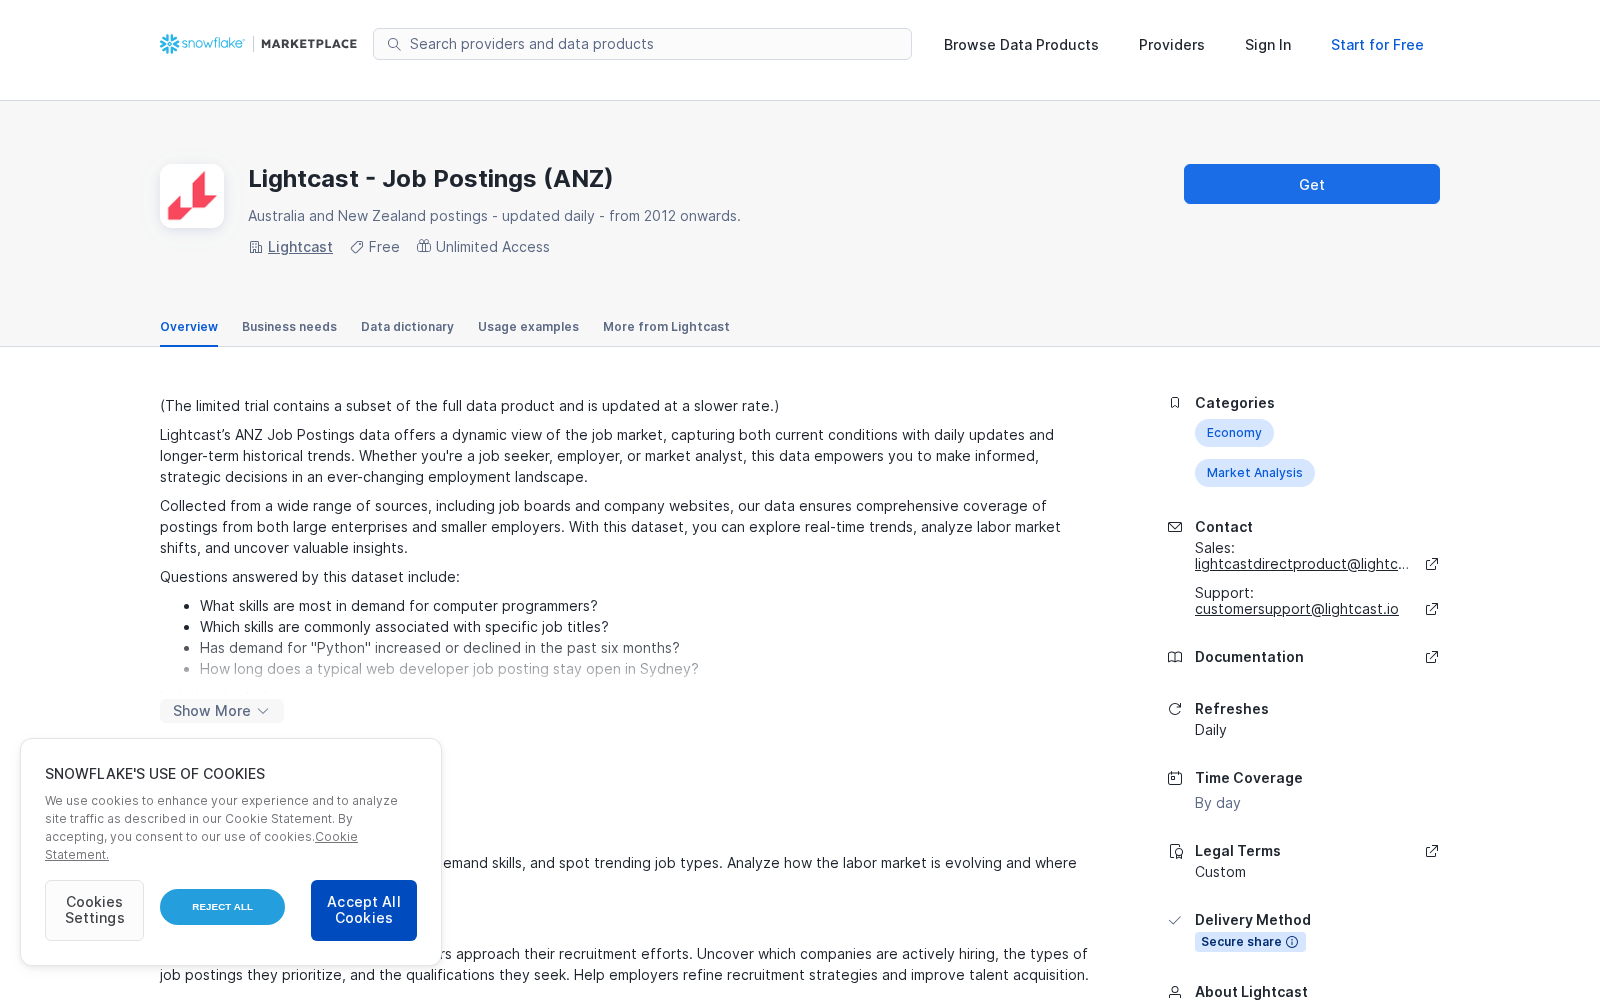Open external link icon for support email
1600x1000 pixels.
coord(1432,609)
